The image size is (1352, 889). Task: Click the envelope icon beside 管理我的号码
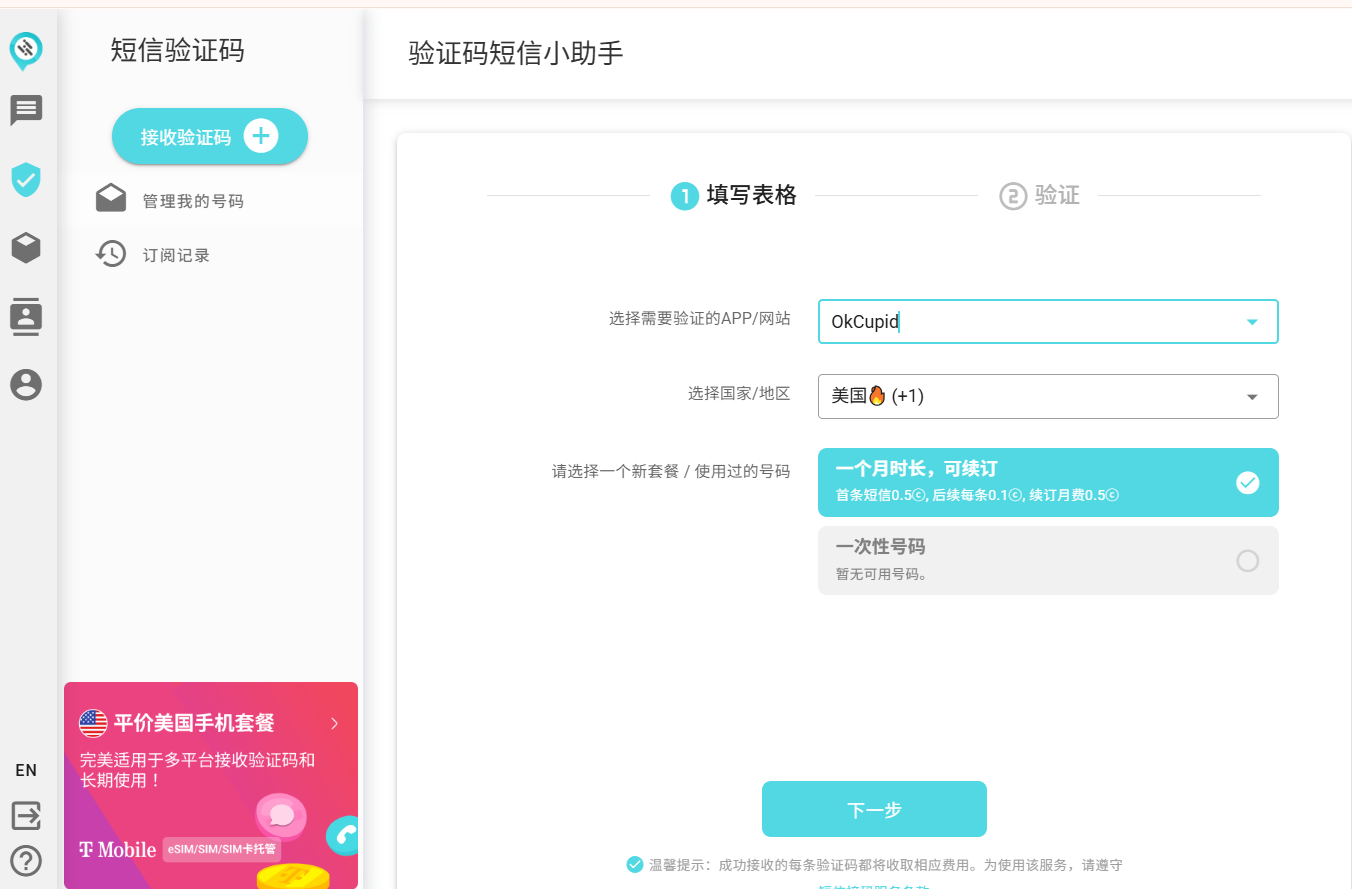click(111, 200)
